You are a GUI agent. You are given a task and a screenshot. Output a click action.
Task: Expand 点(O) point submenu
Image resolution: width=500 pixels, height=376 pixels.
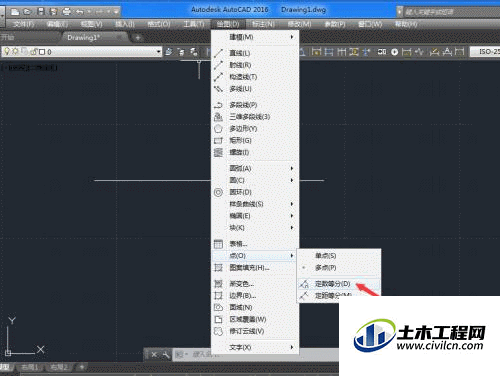click(255, 256)
